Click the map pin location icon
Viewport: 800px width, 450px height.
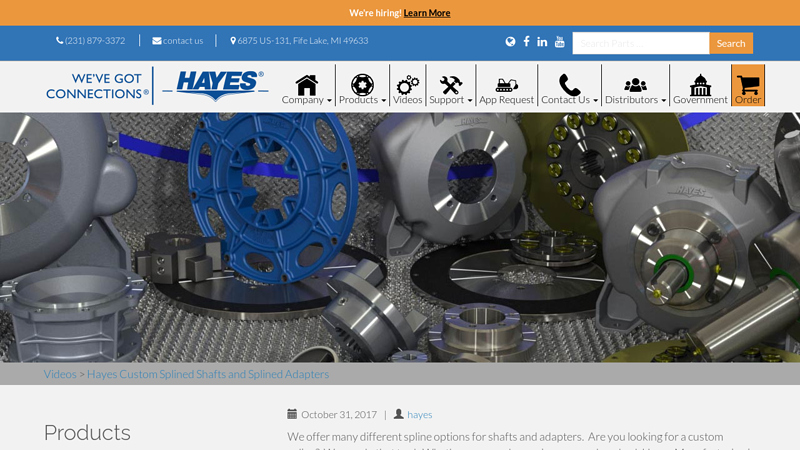pyautogui.click(x=233, y=40)
